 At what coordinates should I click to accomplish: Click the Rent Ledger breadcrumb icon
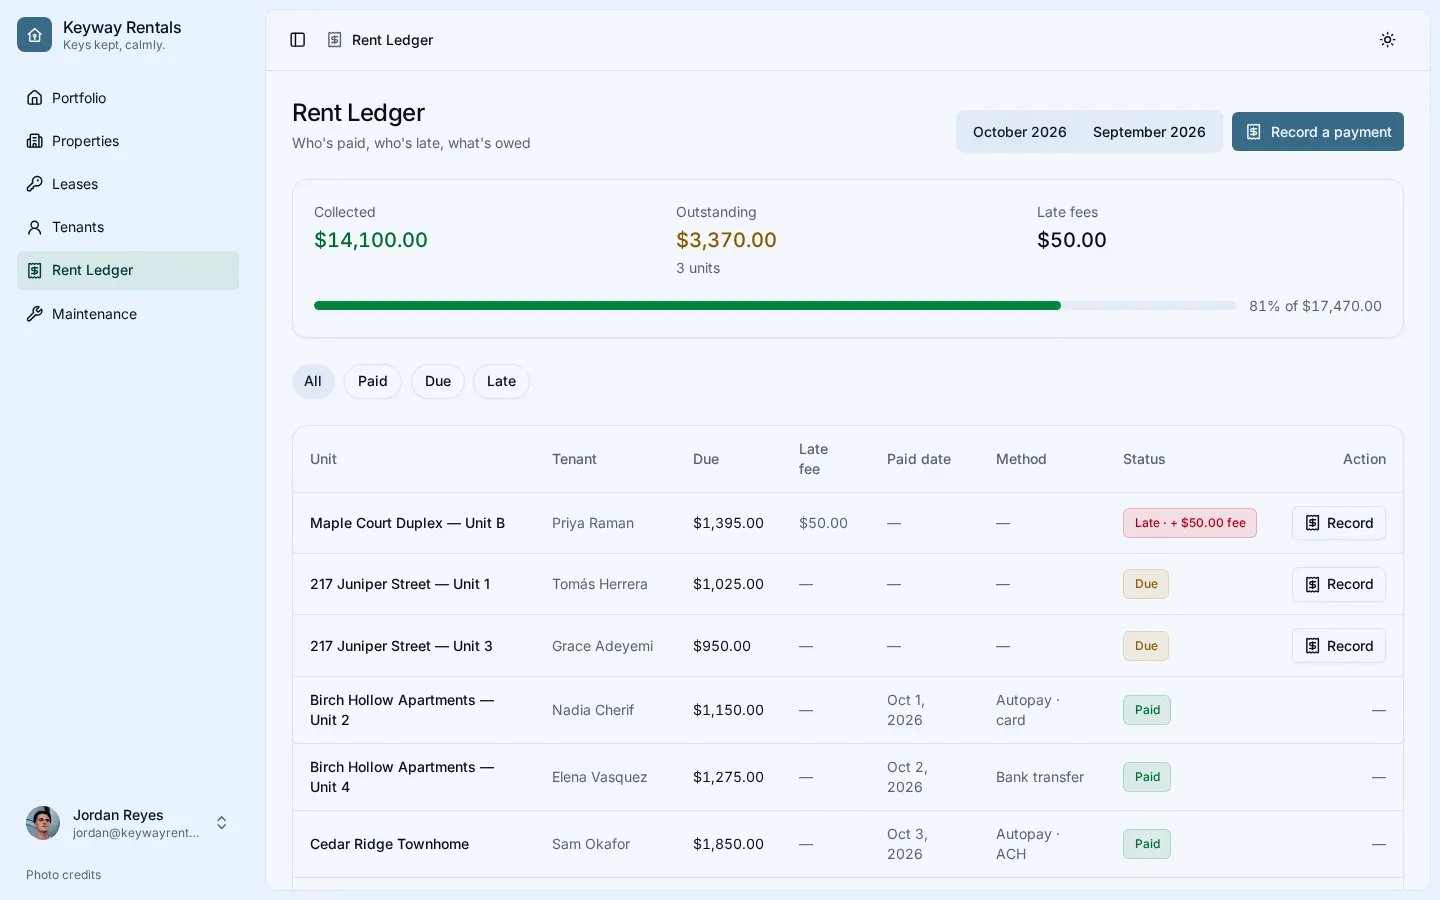click(x=335, y=40)
